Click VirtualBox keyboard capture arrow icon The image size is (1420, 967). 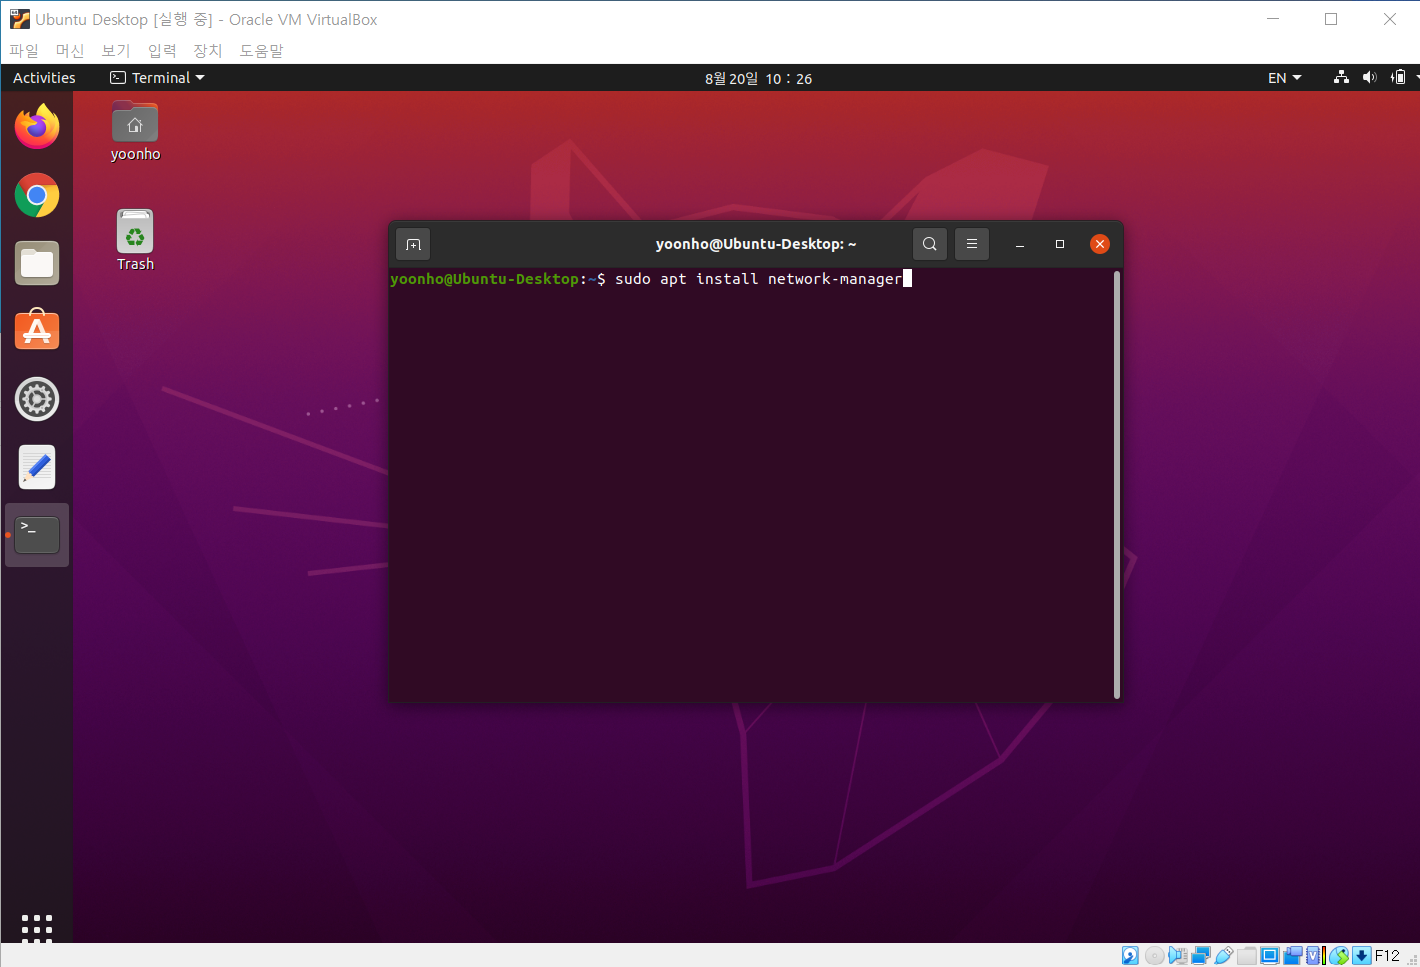pos(1361,955)
